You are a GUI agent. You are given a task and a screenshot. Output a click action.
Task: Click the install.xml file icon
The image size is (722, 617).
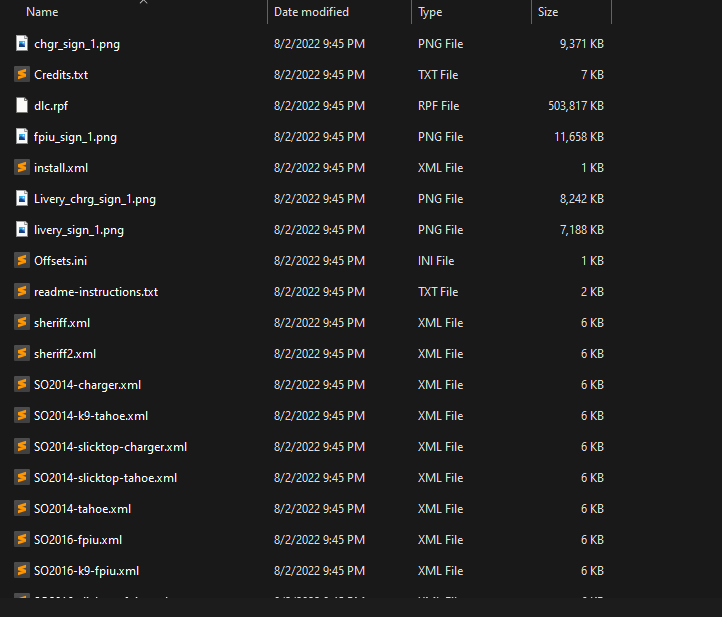pyautogui.click(x=22, y=168)
